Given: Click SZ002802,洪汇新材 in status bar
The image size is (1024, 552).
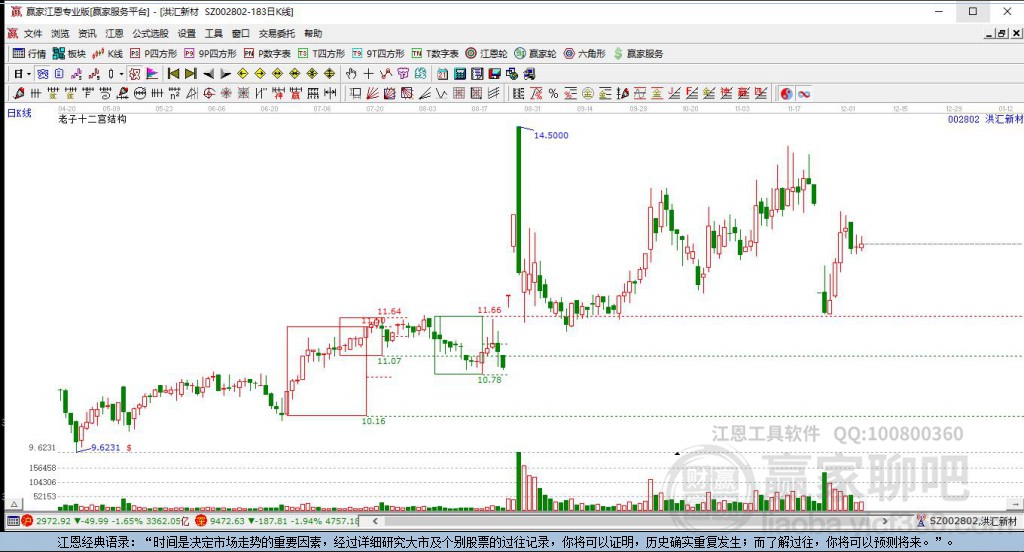Looking at the screenshot, I should [x=973, y=521].
